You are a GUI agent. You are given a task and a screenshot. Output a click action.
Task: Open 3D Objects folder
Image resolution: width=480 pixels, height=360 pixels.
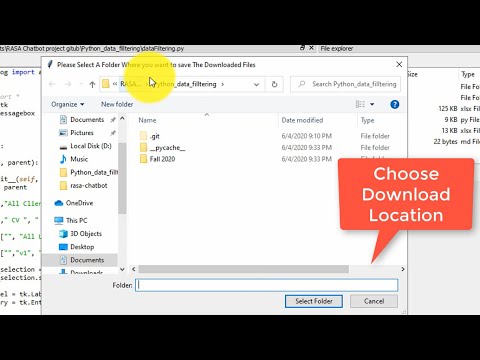(x=86, y=234)
